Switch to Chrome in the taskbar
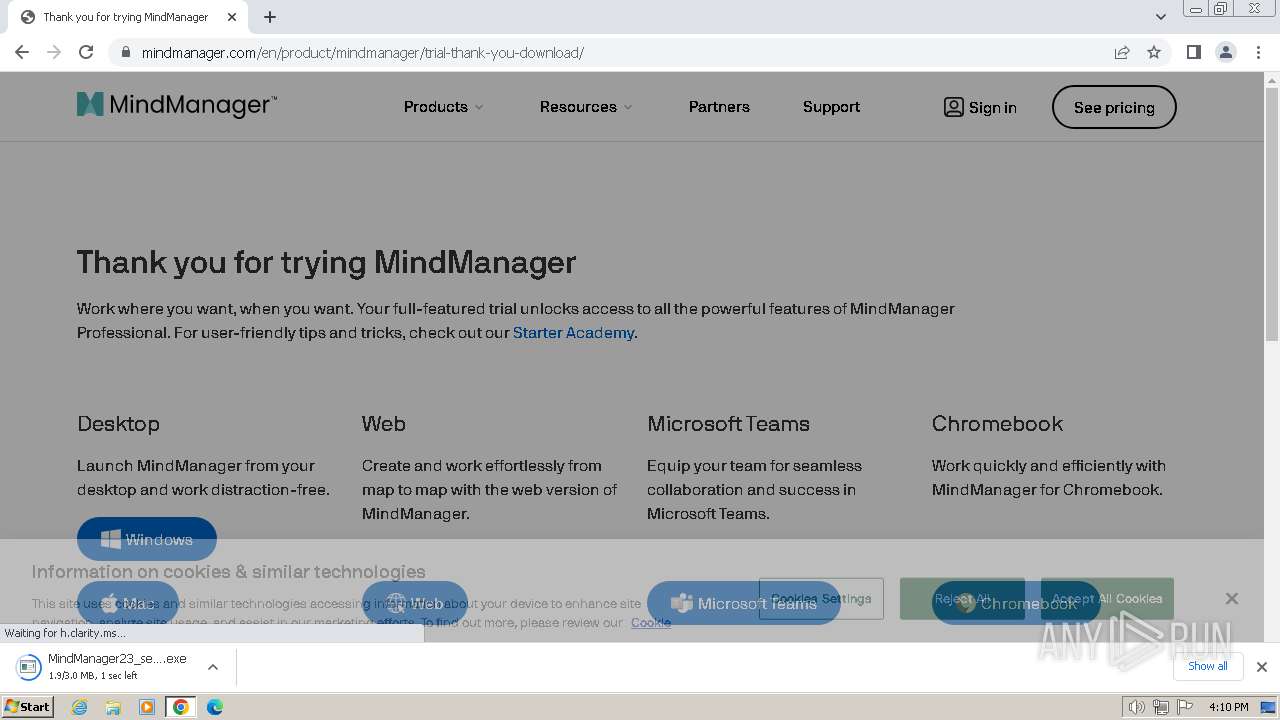Viewport: 1280px width, 720px height. tap(181, 707)
